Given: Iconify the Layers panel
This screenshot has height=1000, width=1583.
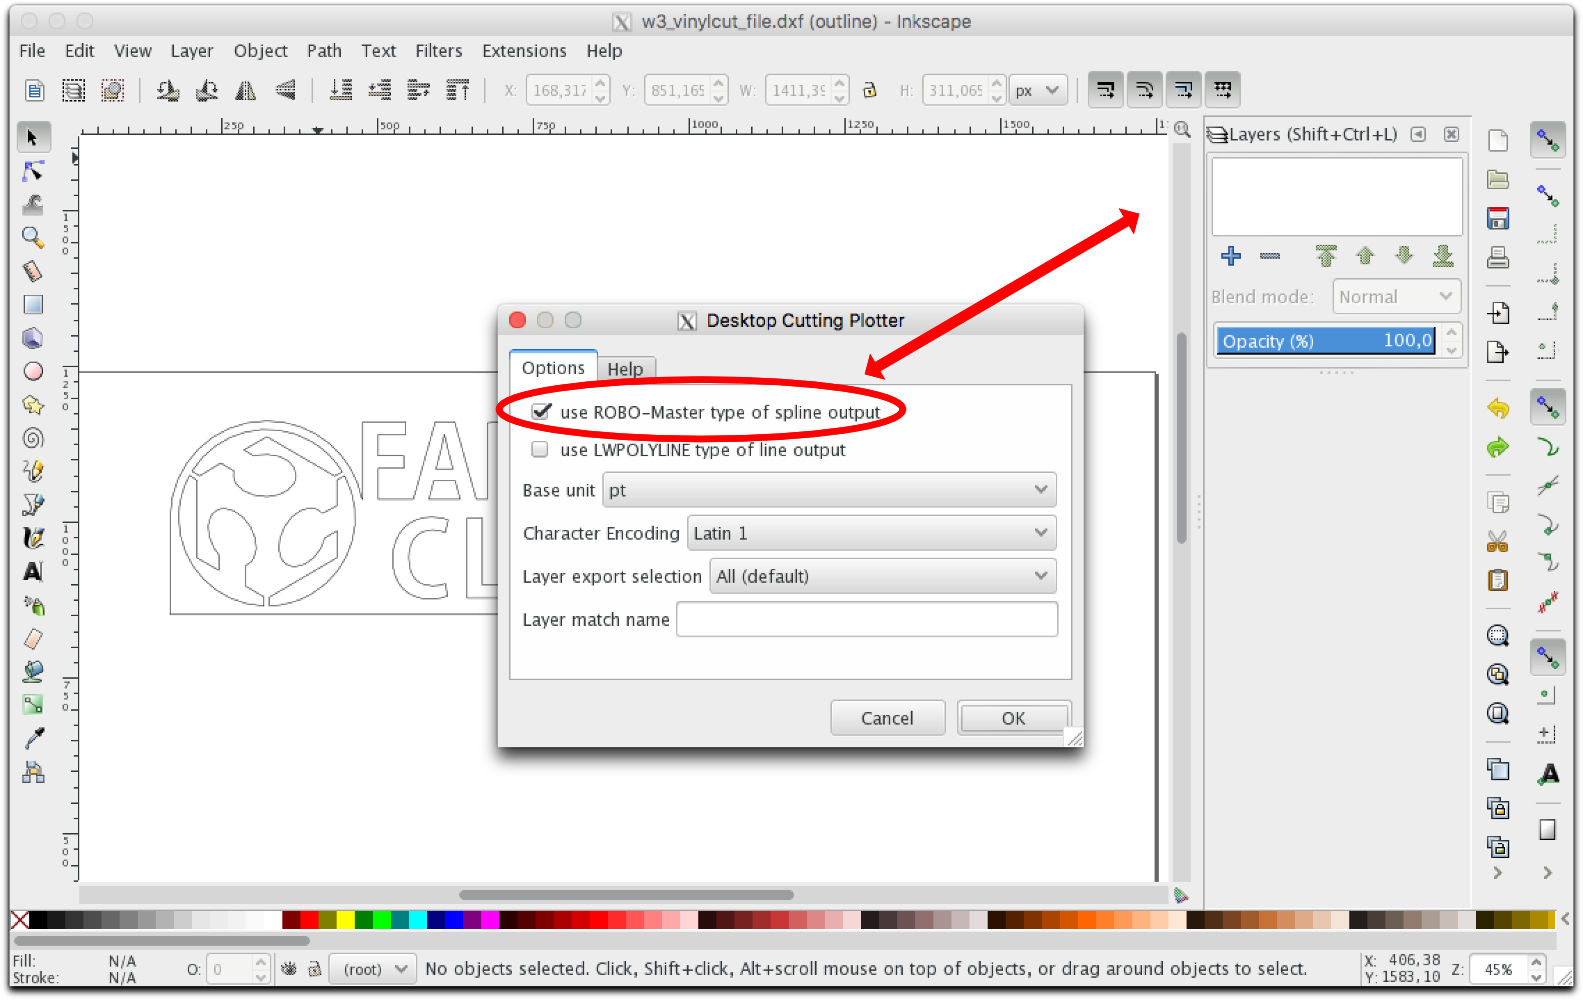Looking at the screenshot, I should pyautogui.click(x=1418, y=134).
